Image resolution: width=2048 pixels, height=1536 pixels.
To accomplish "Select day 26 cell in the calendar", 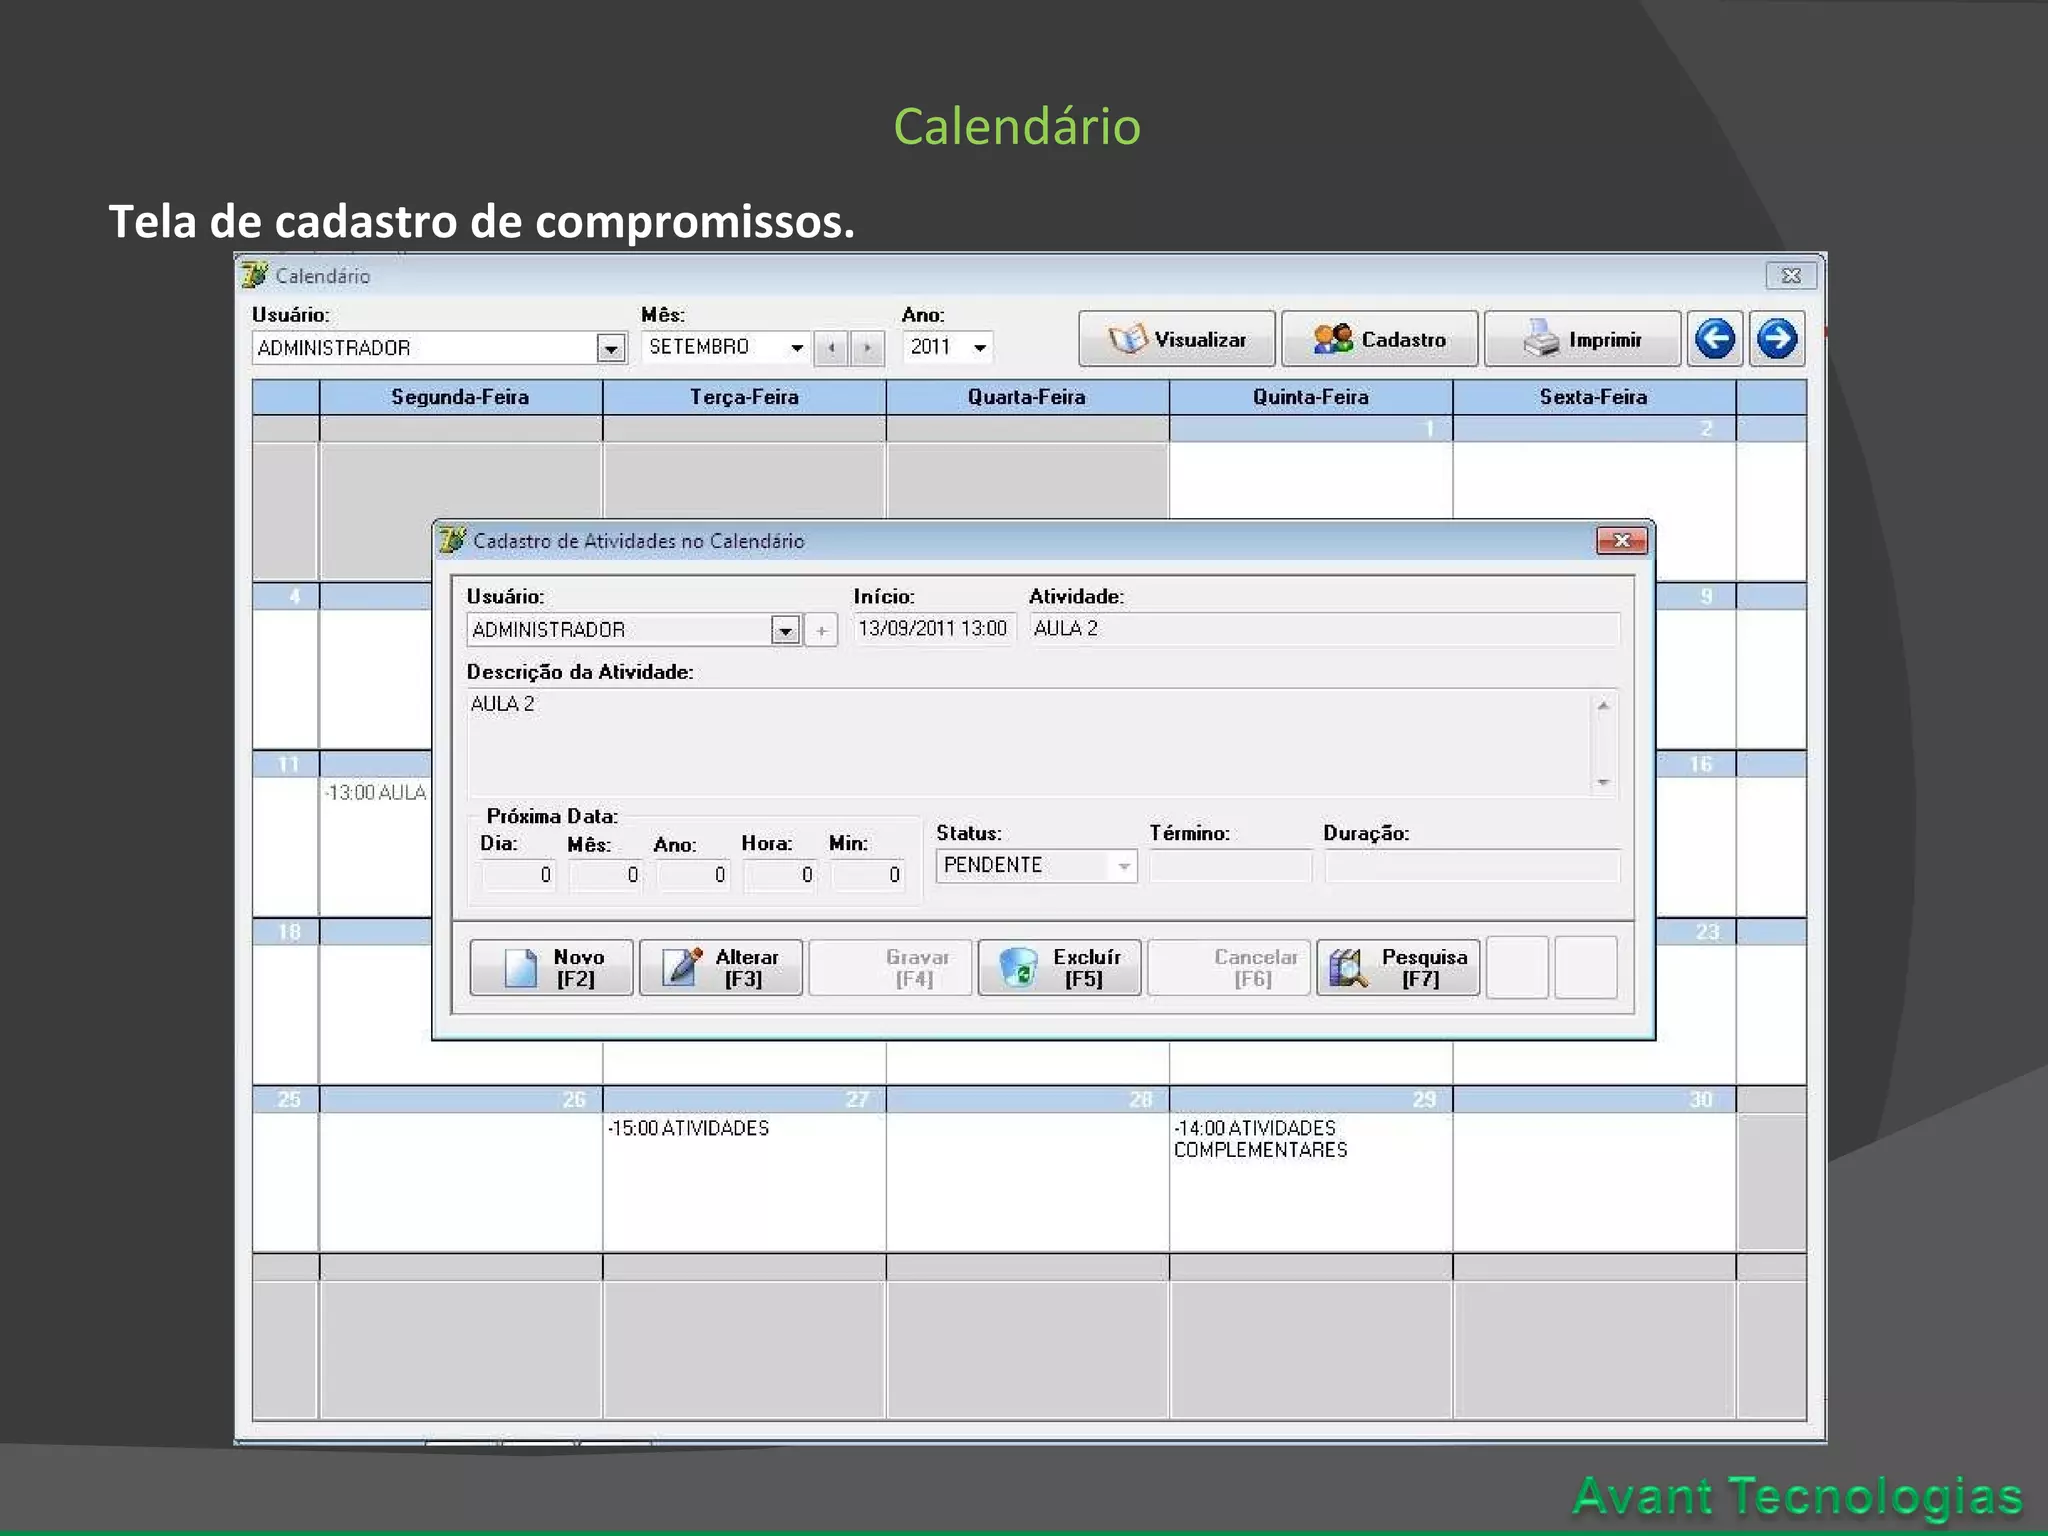I will (460, 1170).
